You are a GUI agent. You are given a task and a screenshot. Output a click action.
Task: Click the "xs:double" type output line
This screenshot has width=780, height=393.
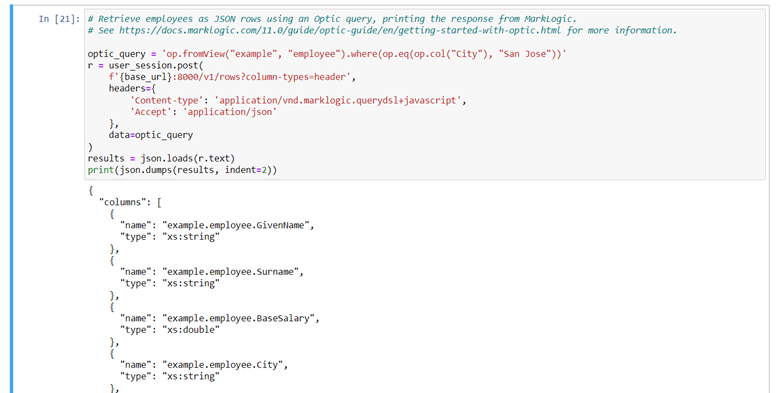170,330
